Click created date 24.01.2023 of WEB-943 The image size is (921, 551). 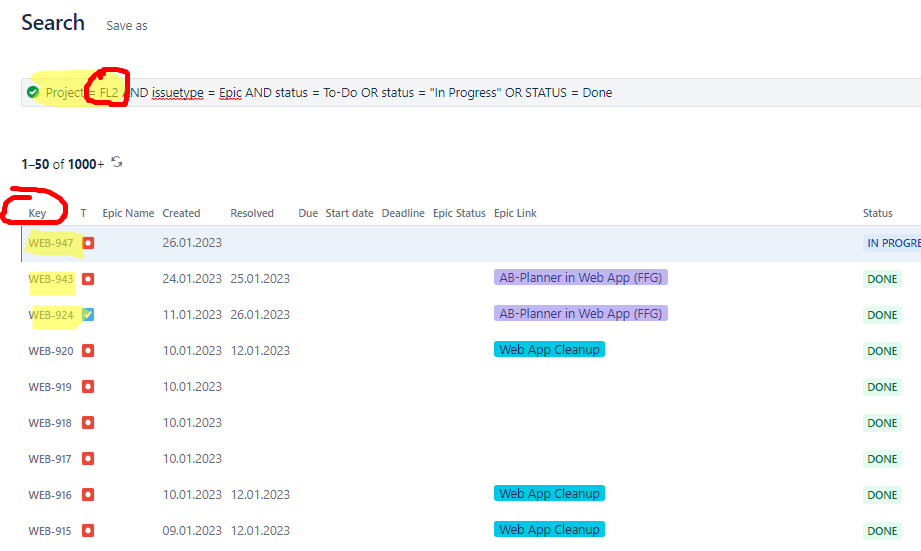[192, 278]
